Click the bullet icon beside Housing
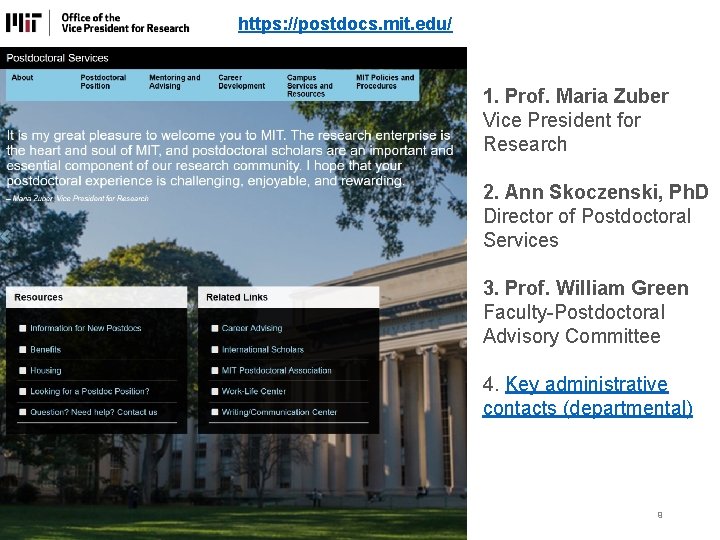 pos(22,371)
